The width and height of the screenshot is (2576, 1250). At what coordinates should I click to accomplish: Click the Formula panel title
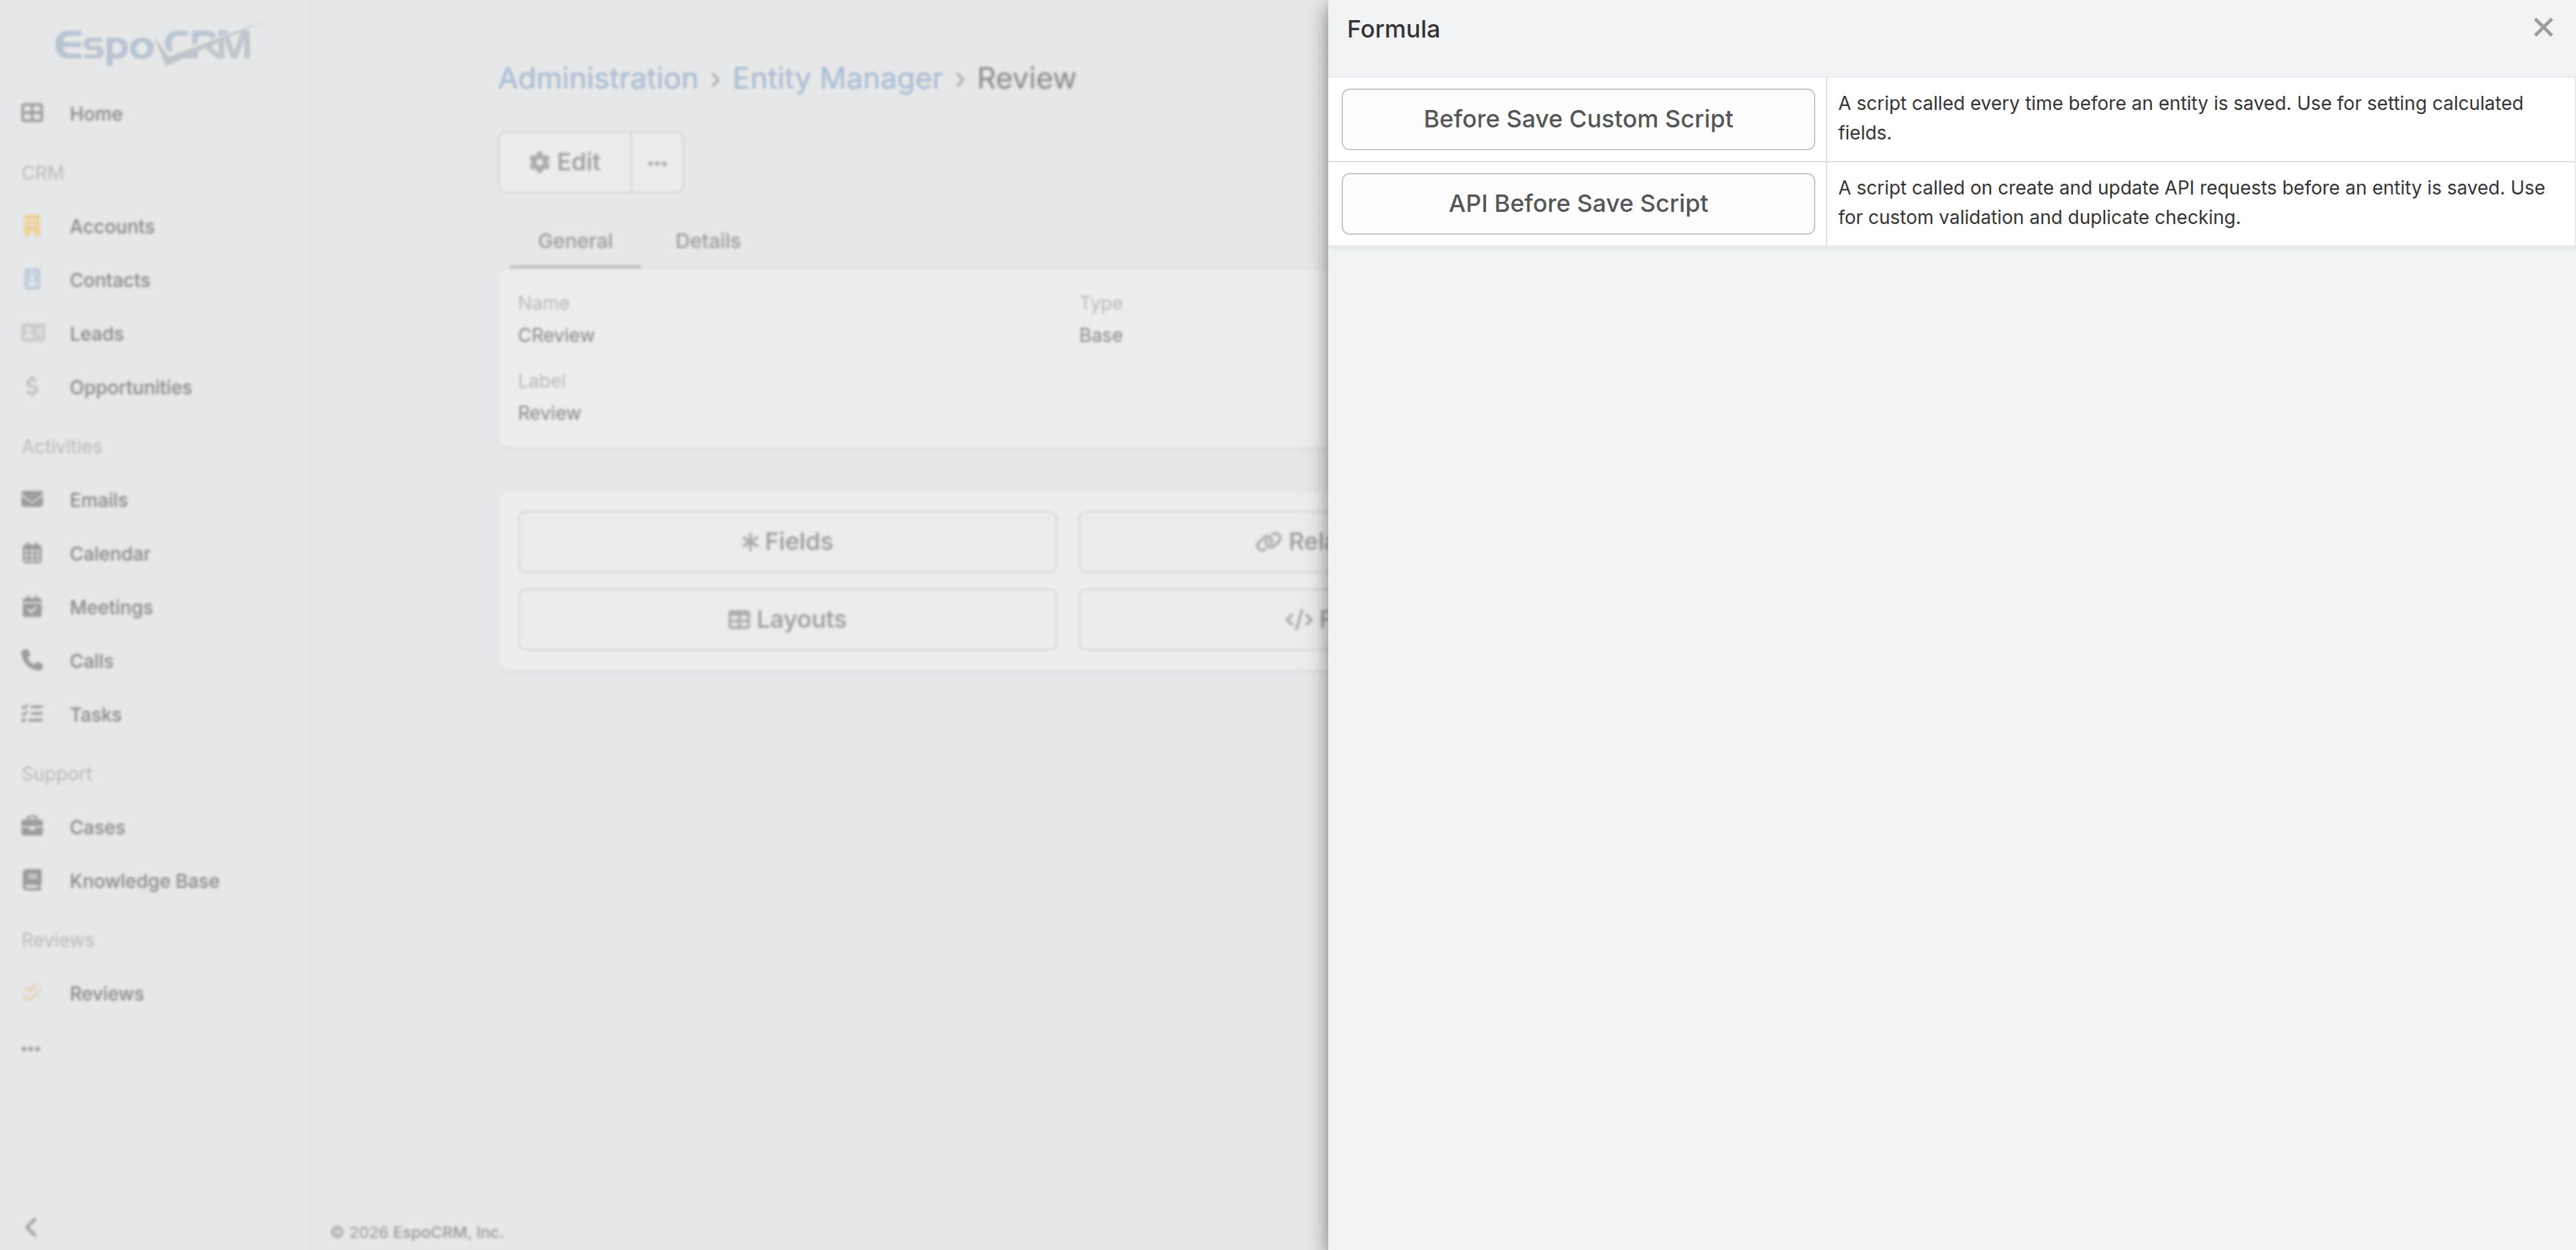(1393, 30)
